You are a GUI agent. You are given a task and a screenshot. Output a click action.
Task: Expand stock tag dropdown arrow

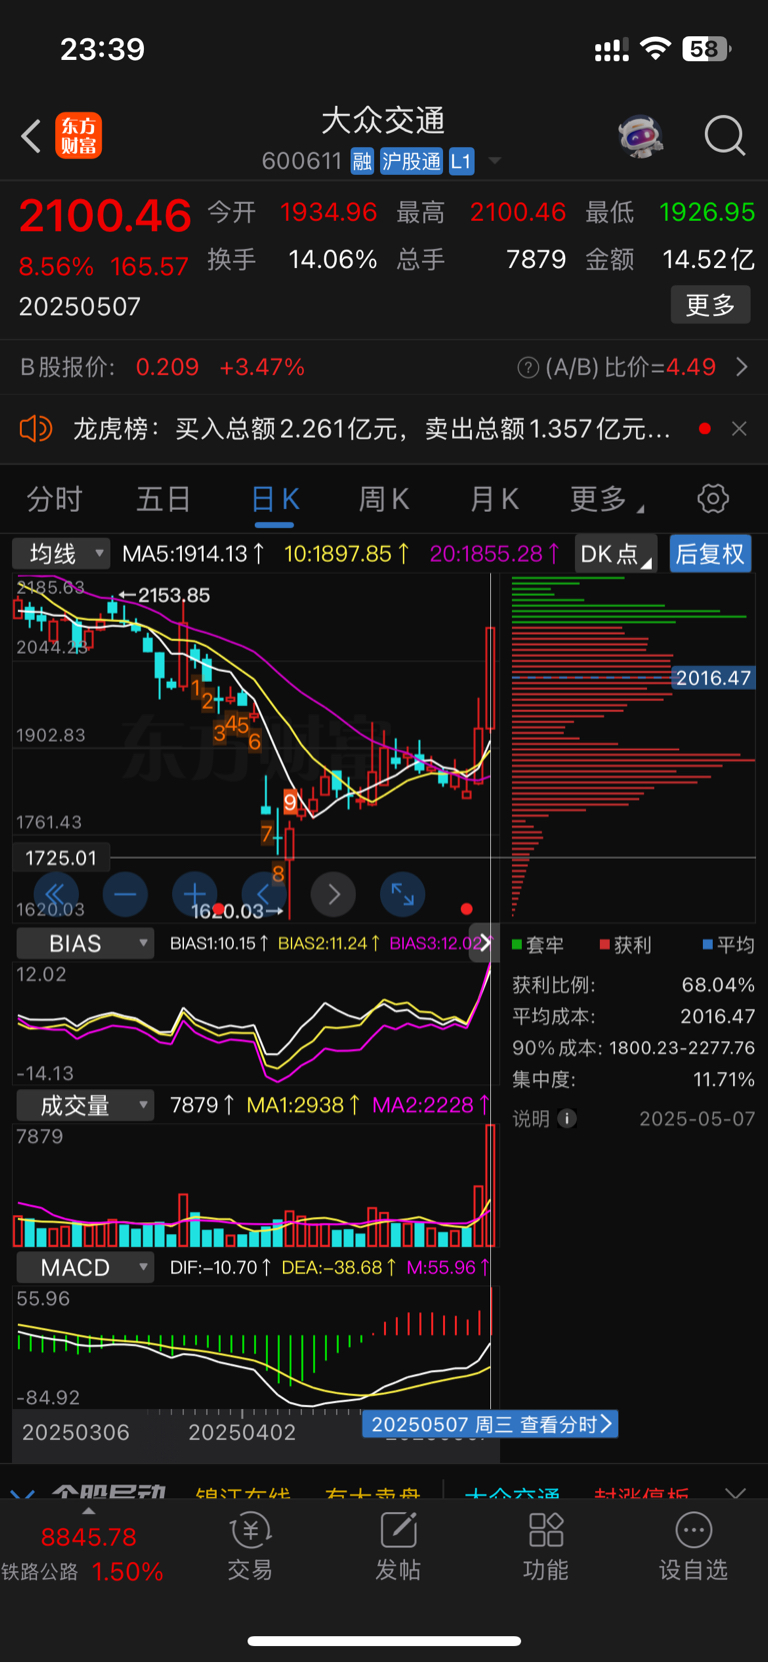coord(494,161)
